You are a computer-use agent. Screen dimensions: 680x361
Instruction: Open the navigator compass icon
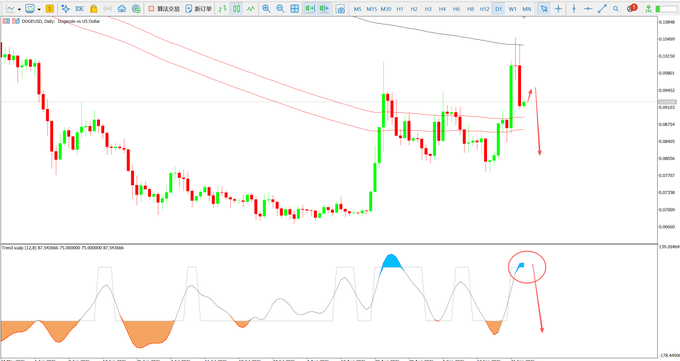65,9
